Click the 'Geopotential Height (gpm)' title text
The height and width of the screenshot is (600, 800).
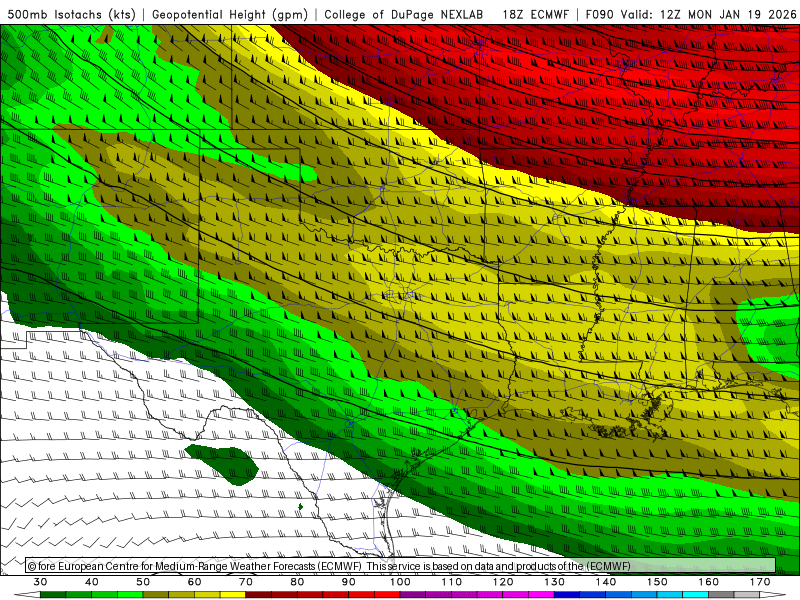pos(230,14)
